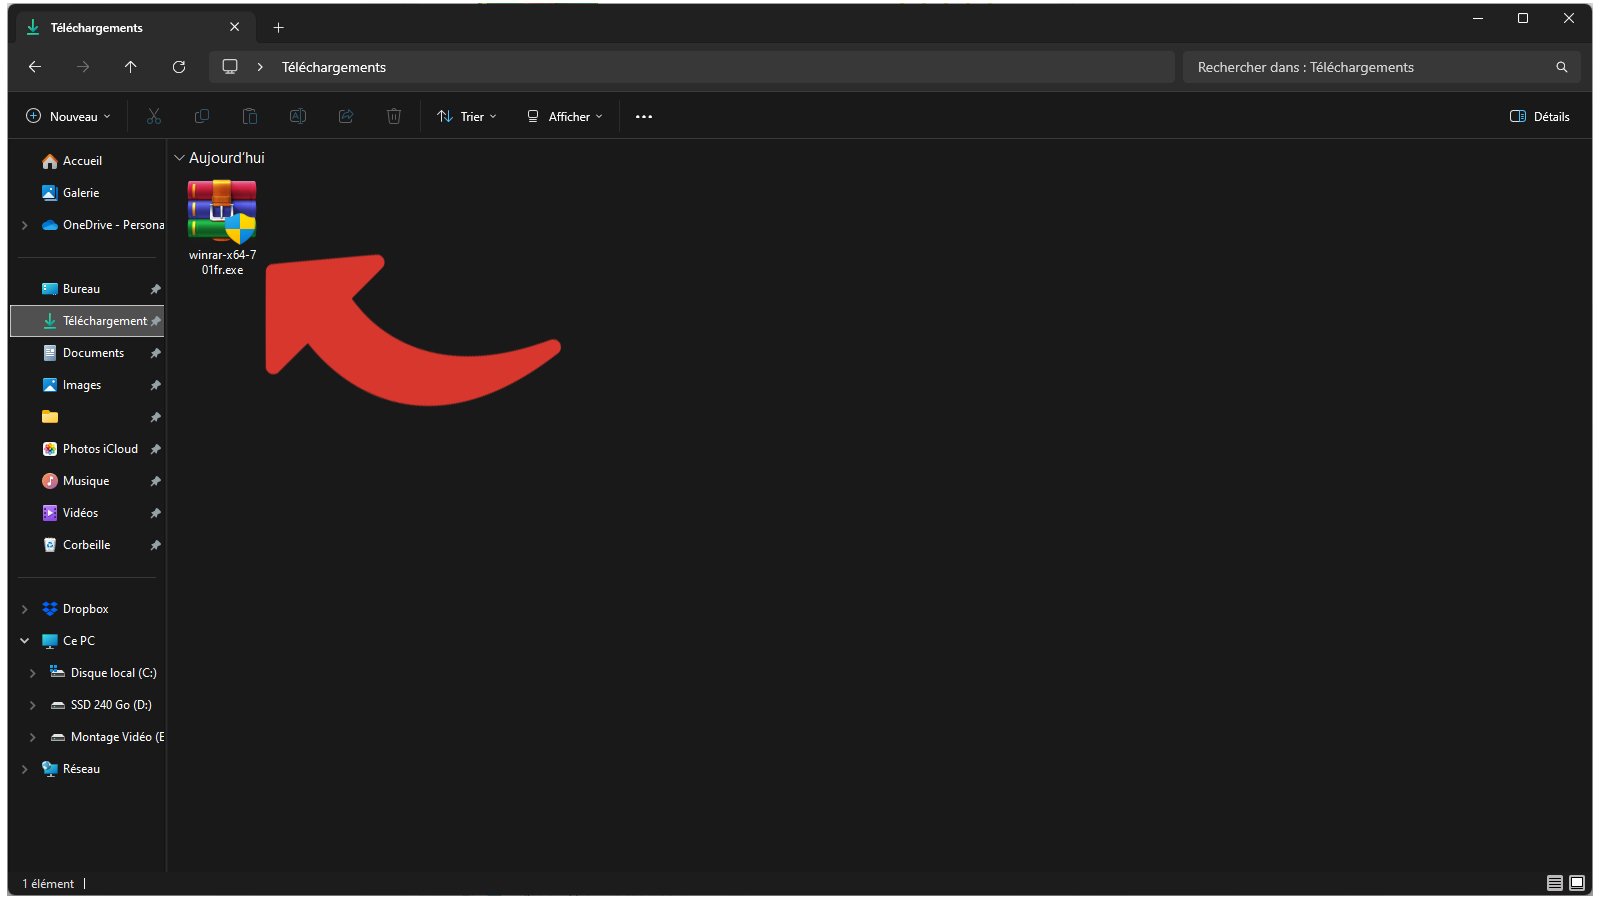Expand the OneDrive node

pos(24,225)
